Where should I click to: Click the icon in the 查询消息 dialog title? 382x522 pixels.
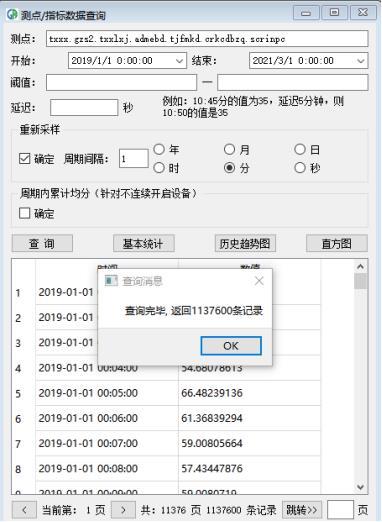[111, 281]
